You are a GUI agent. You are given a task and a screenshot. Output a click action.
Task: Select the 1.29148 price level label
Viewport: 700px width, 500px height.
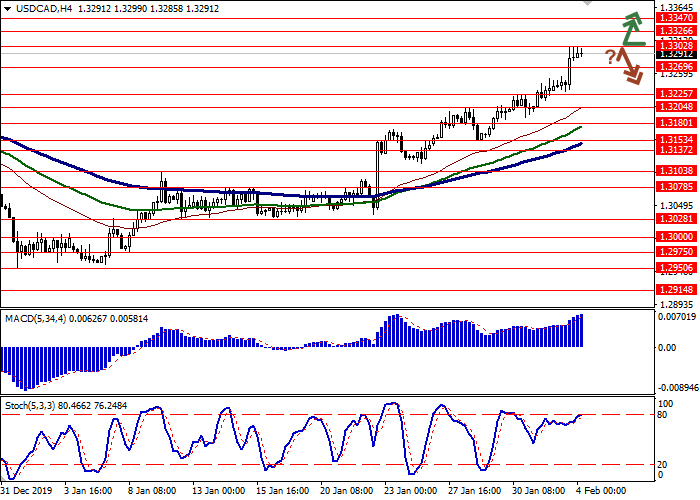tap(677, 289)
